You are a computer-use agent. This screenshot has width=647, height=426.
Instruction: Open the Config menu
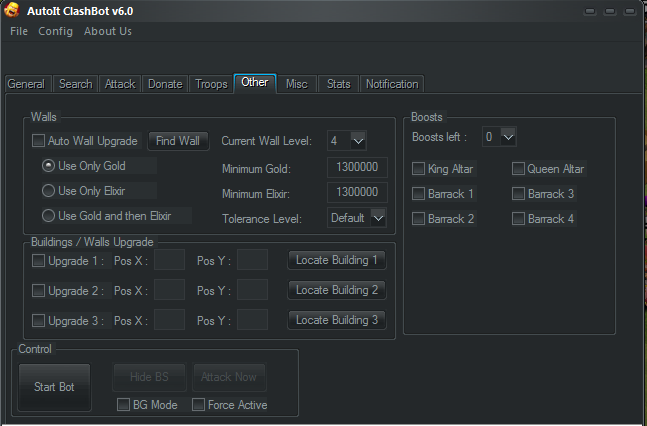click(55, 31)
